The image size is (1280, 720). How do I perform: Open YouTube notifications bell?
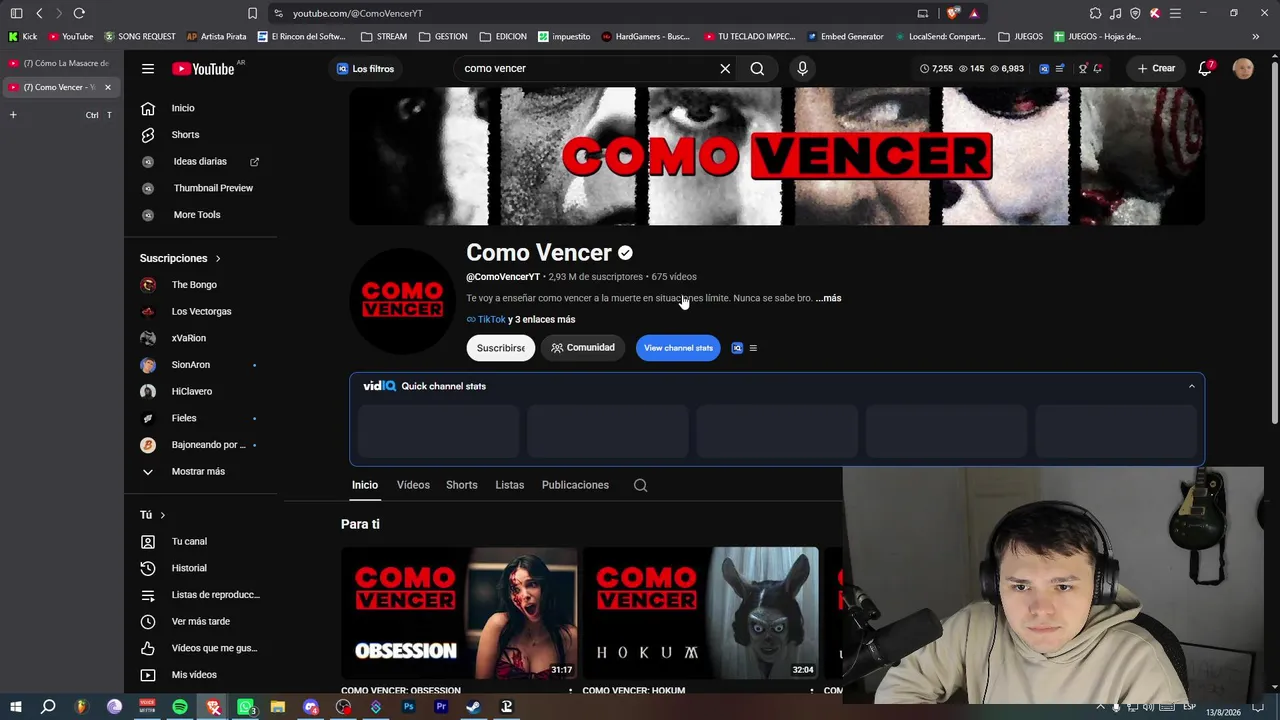click(x=1206, y=69)
